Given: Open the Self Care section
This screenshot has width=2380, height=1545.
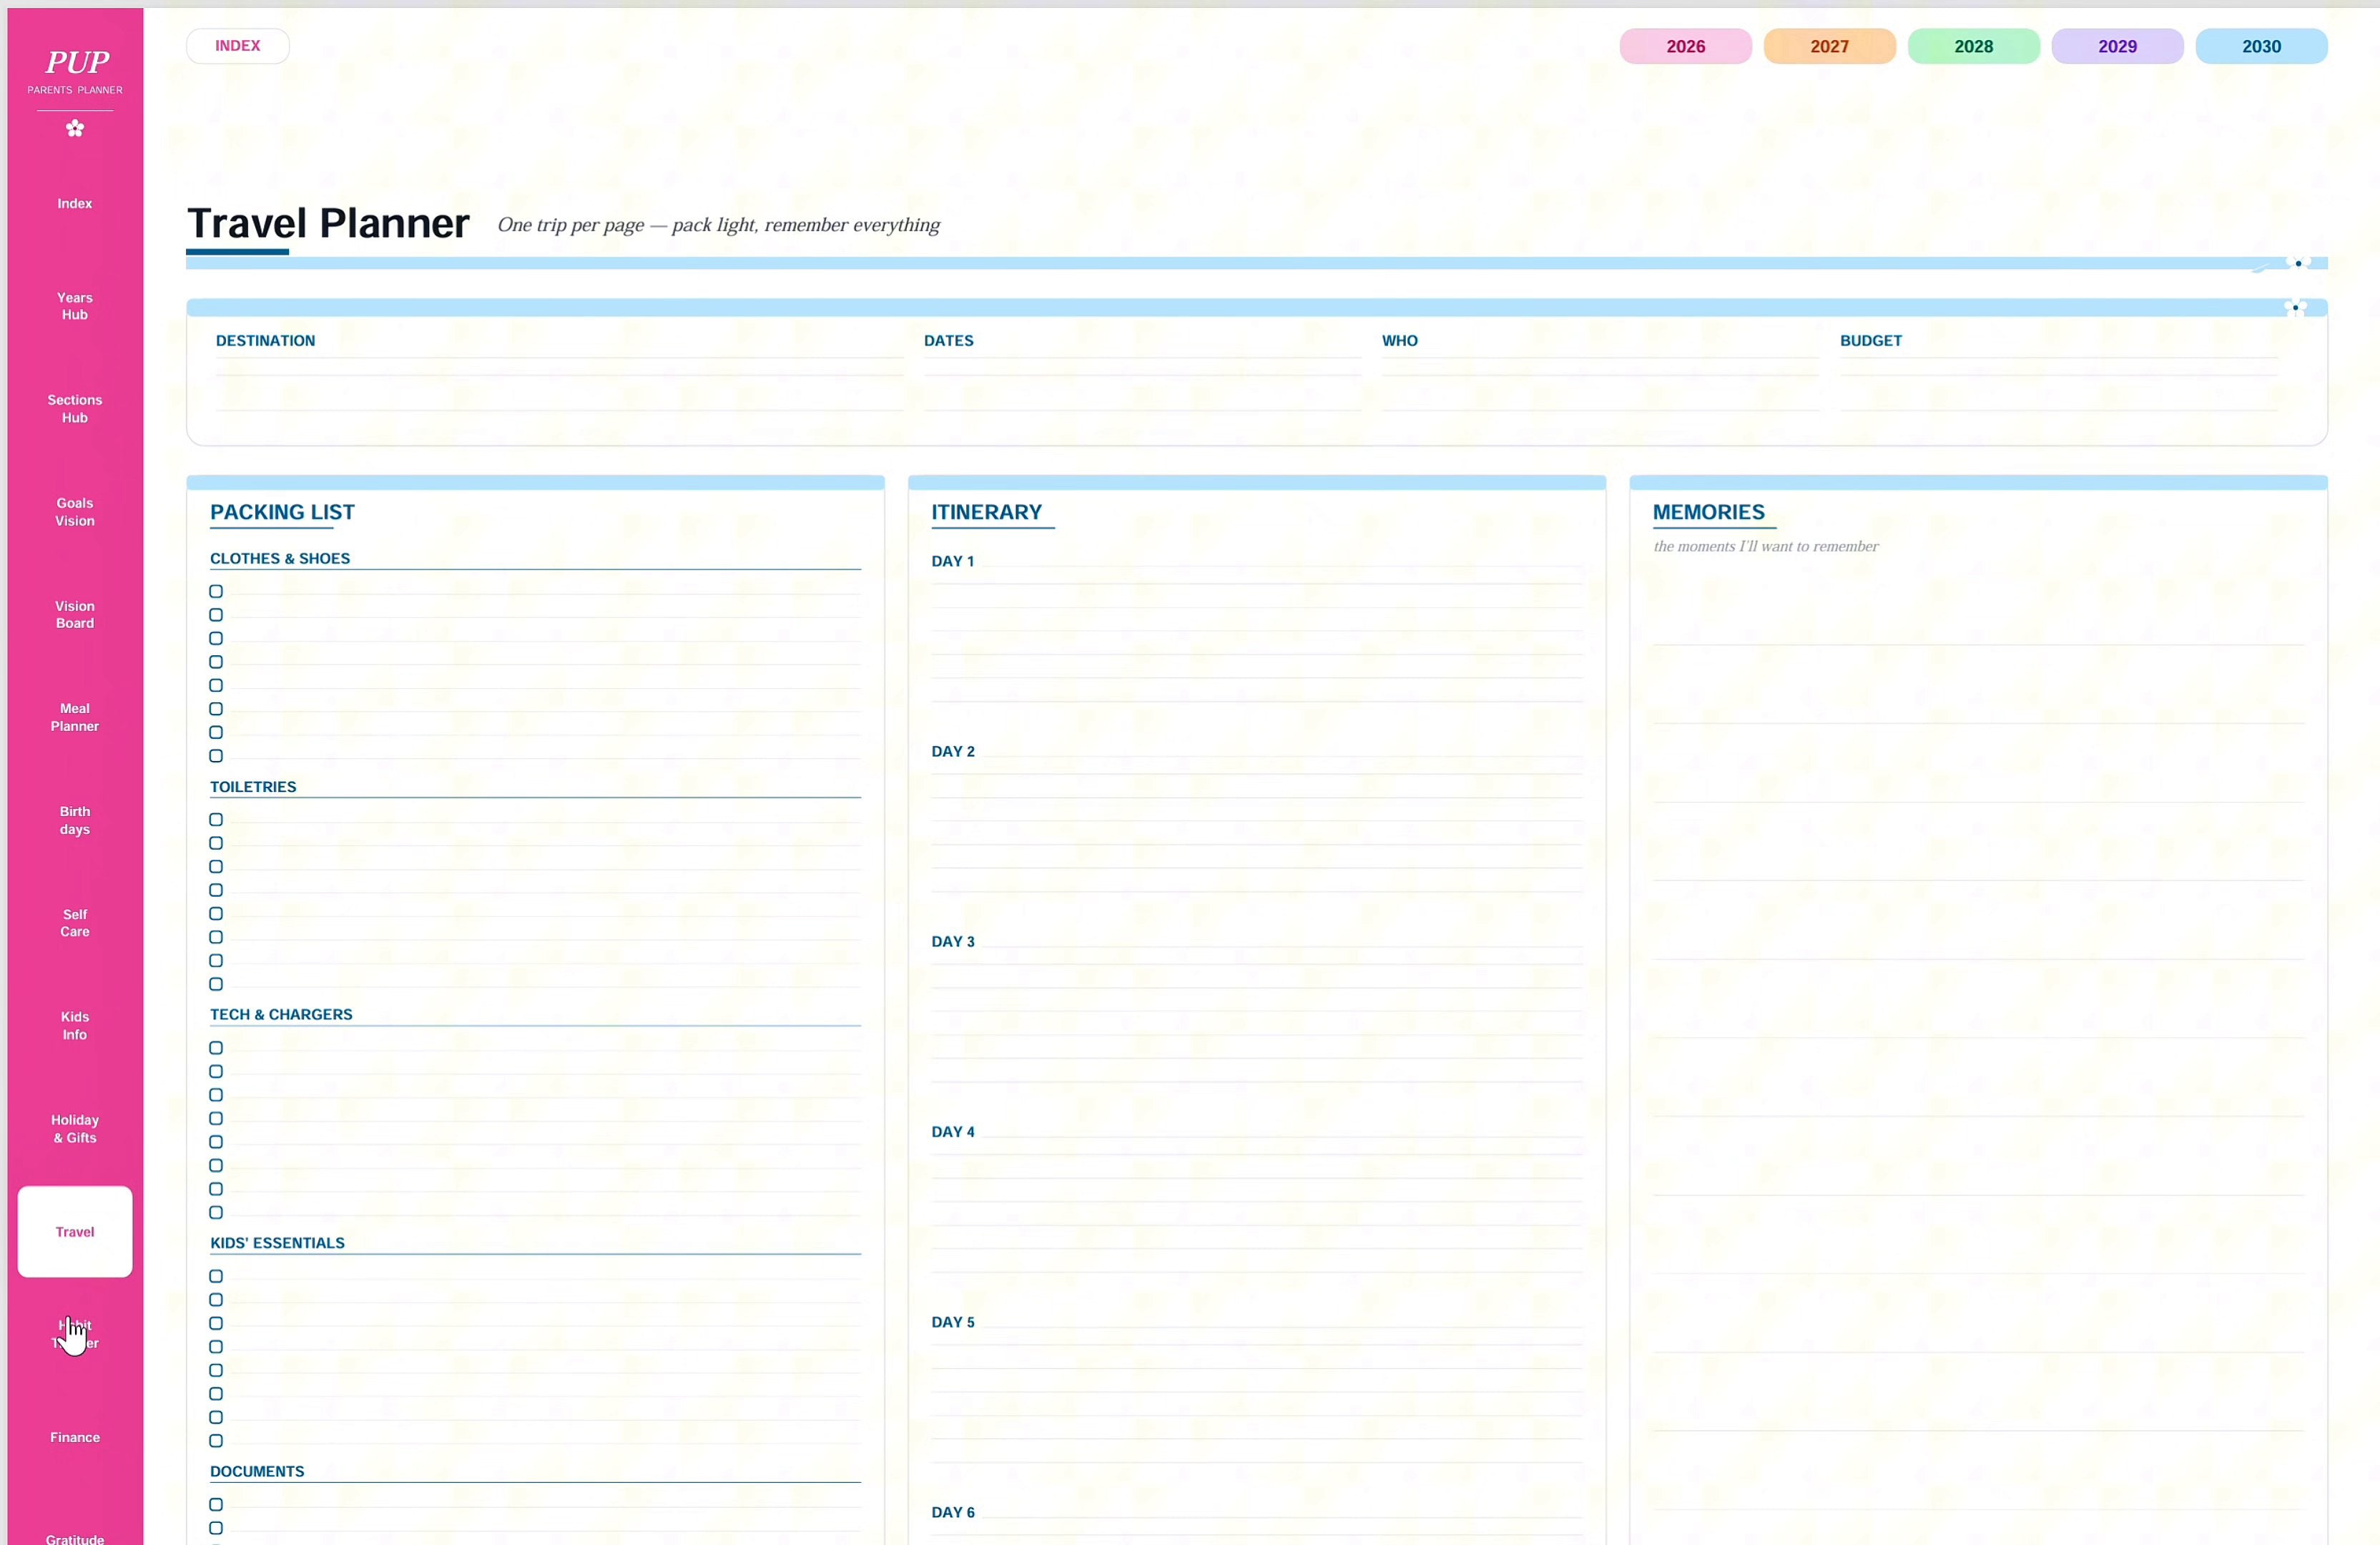Looking at the screenshot, I should click(75, 923).
